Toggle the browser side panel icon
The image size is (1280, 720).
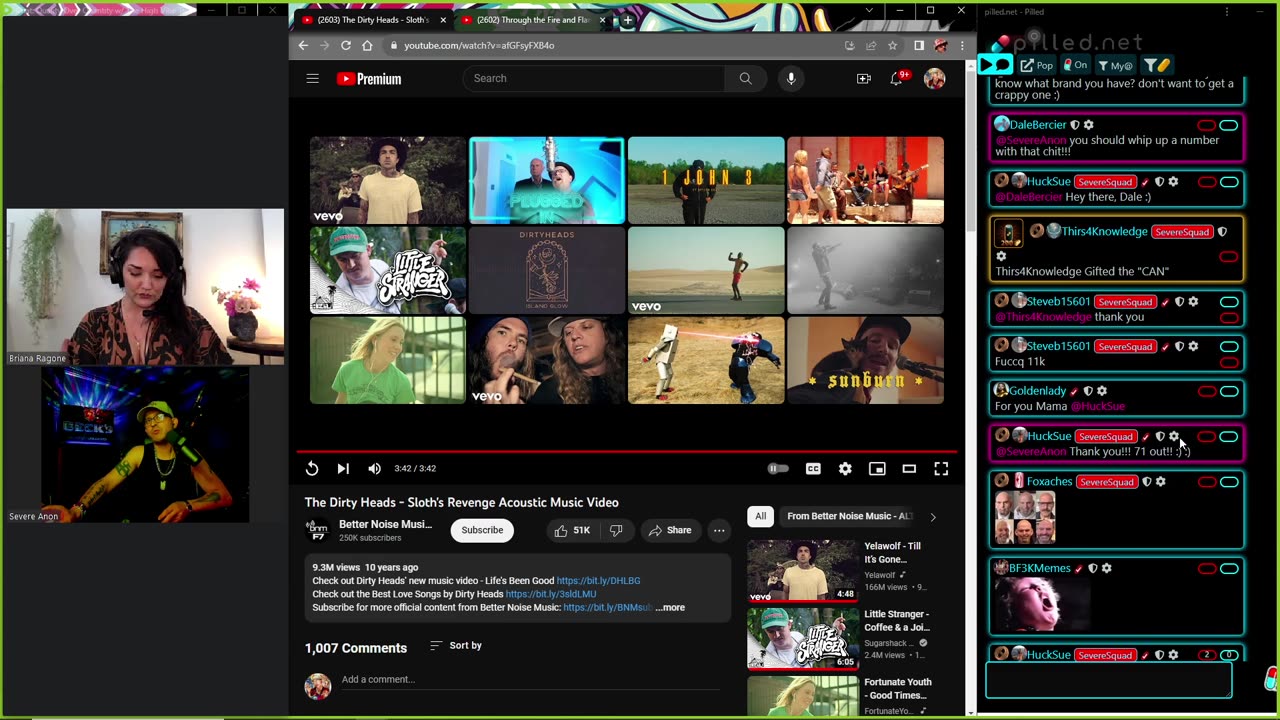(x=919, y=45)
